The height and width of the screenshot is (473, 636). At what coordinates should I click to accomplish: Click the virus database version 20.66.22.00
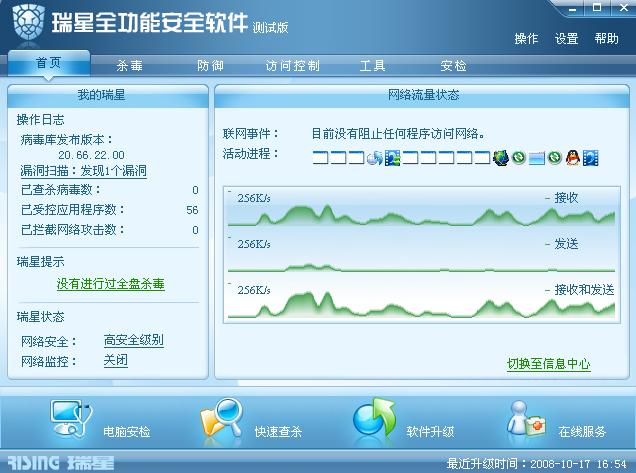pos(91,155)
